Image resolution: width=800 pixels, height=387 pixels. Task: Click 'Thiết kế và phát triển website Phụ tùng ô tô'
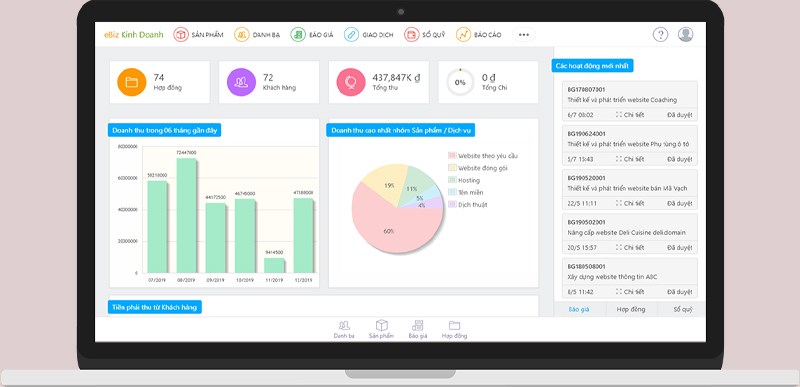coord(628,144)
